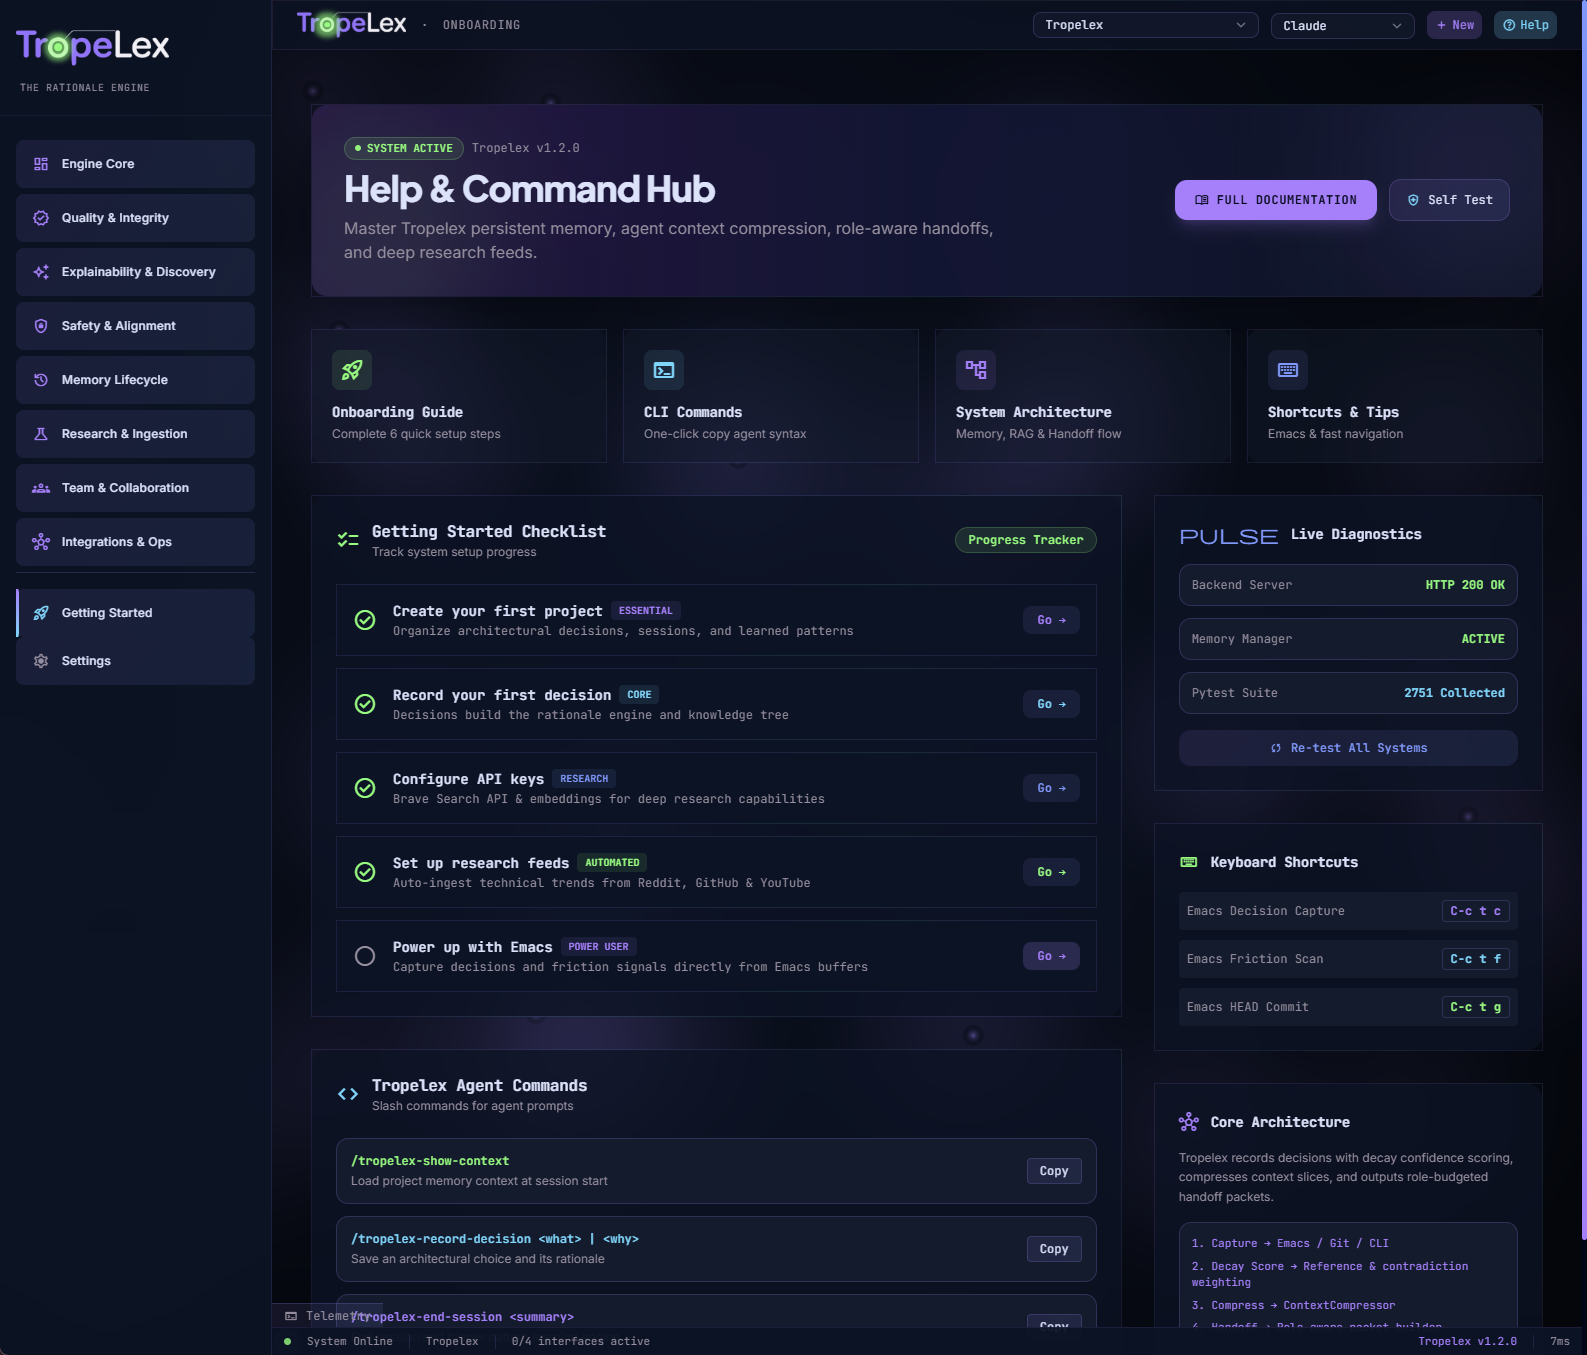Viewport: 1587px width, 1355px height.
Task: Open Team & Collaboration section
Action: tap(135, 488)
